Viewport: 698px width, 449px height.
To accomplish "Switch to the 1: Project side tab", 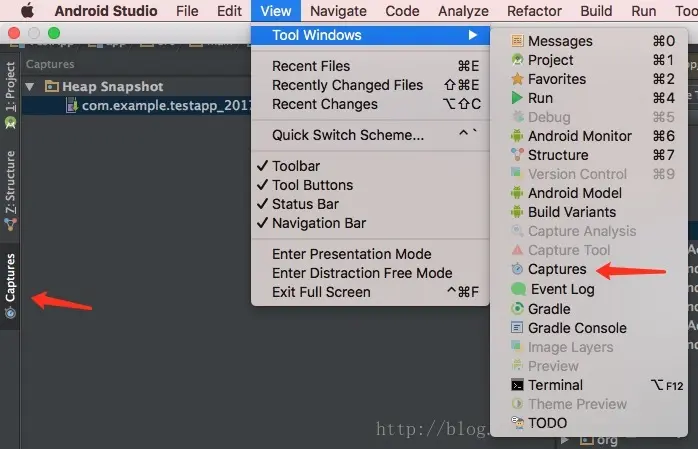I will point(10,94).
